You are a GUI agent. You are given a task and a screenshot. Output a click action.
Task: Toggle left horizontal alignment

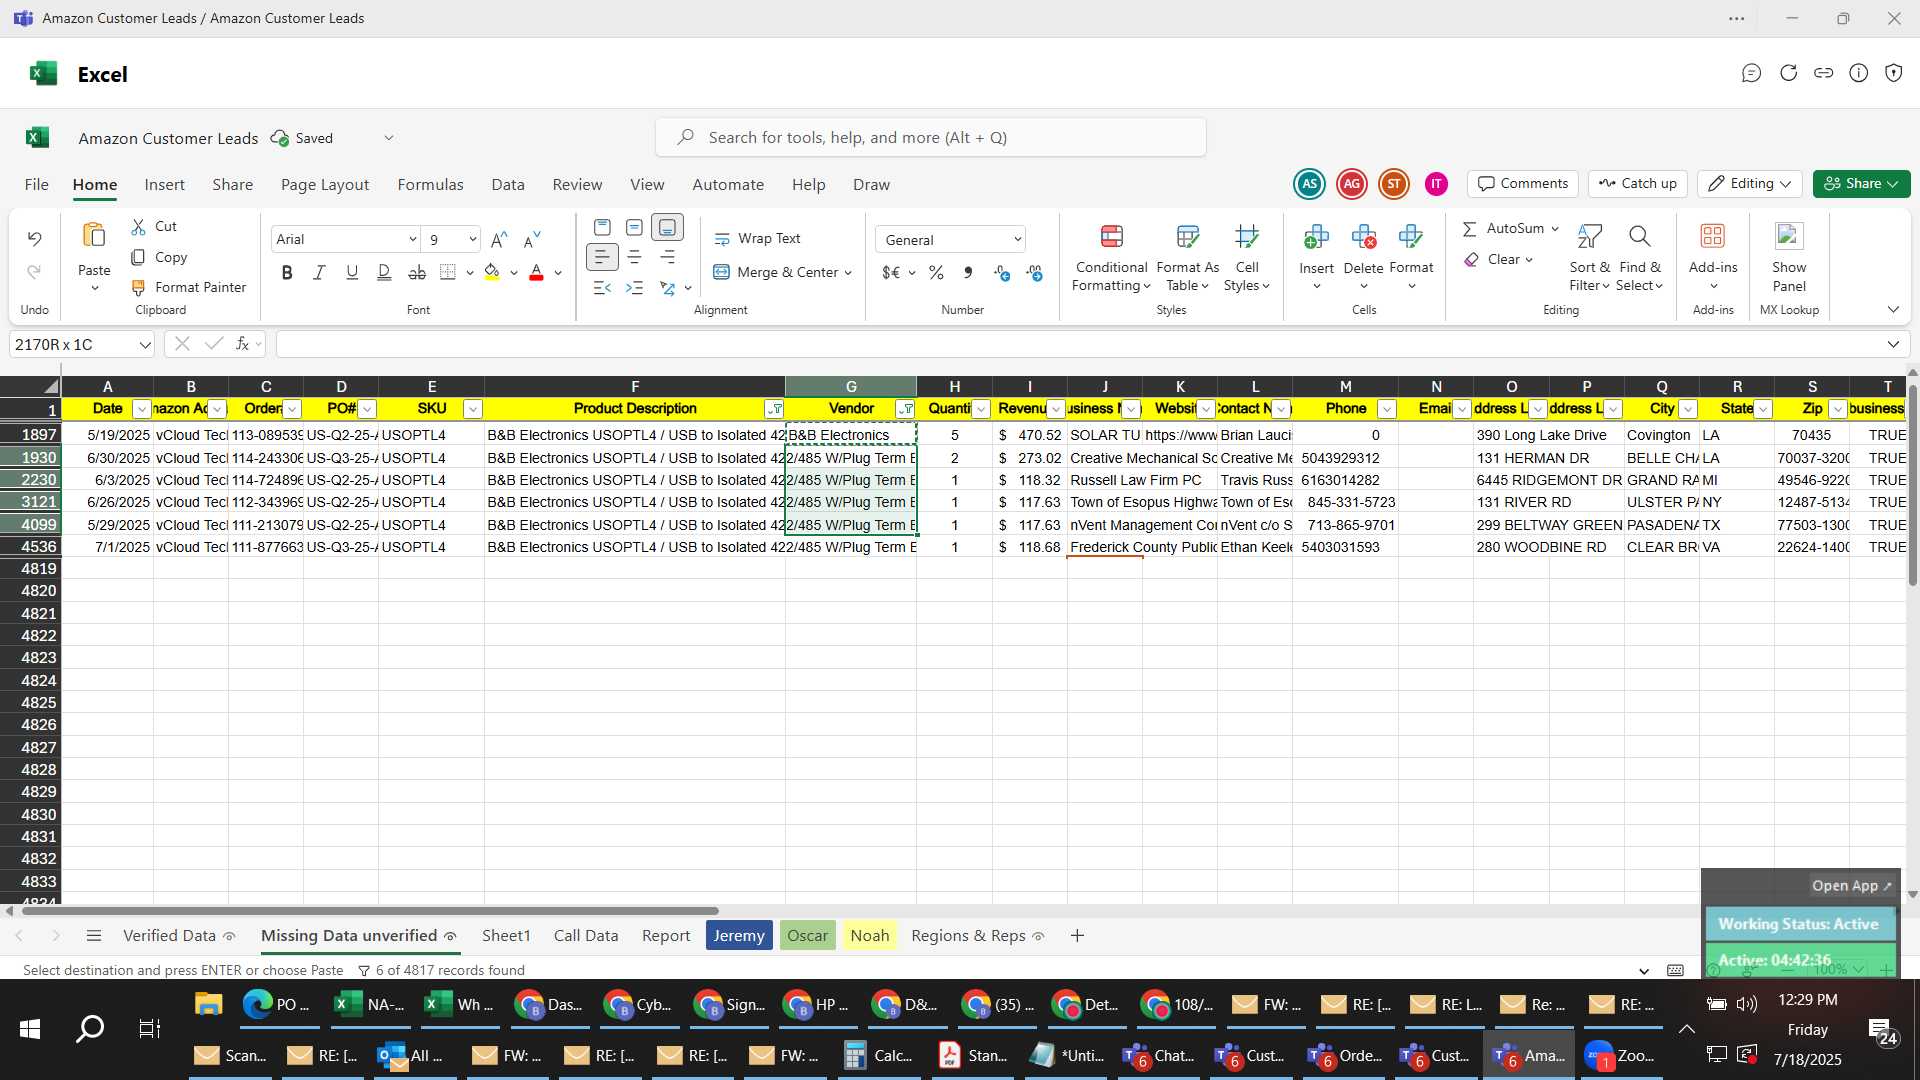click(602, 257)
